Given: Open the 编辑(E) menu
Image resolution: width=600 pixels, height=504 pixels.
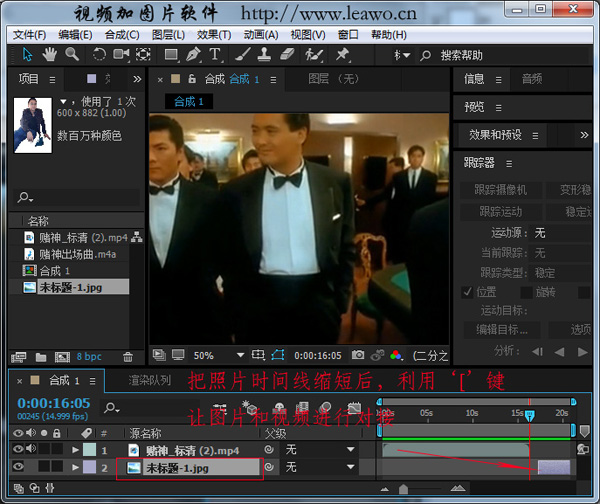Looking at the screenshot, I should (75, 35).
